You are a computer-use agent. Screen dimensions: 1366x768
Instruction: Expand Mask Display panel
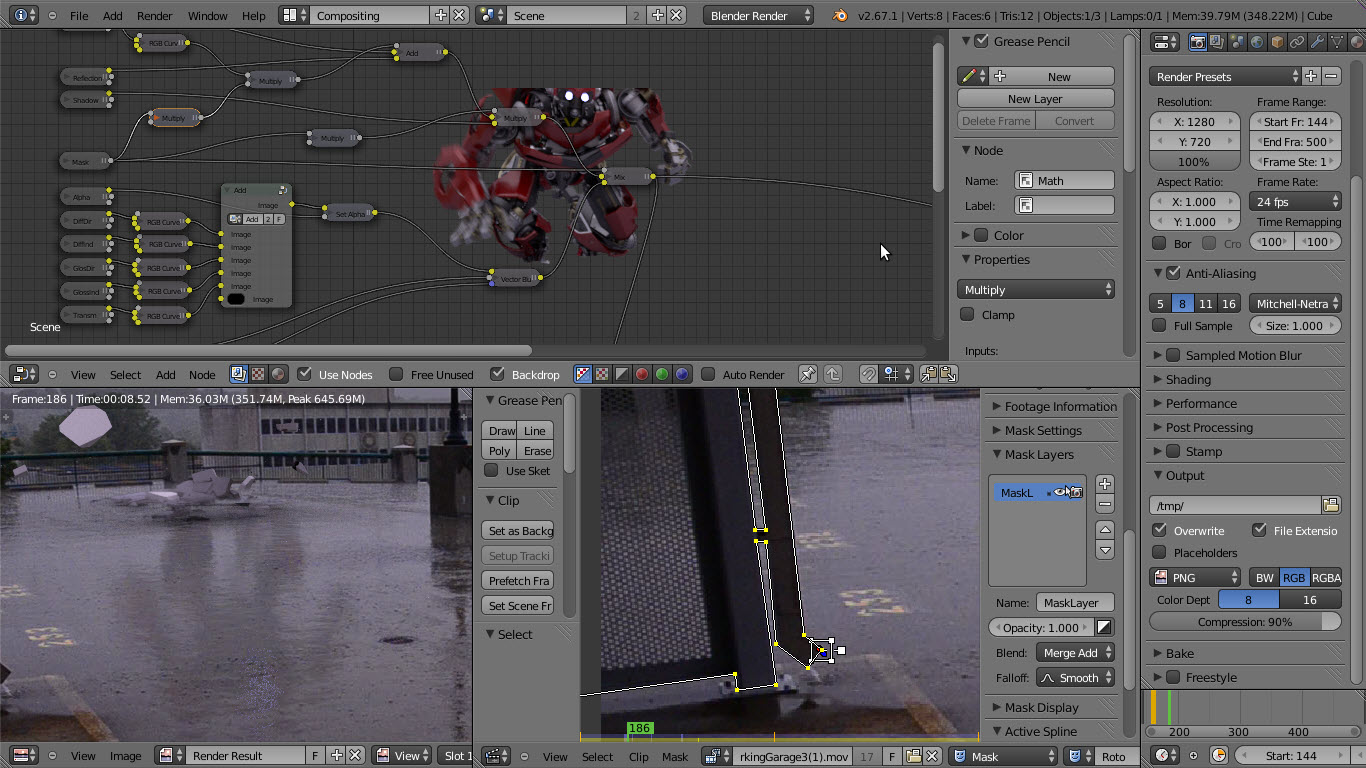point(1041,707)
